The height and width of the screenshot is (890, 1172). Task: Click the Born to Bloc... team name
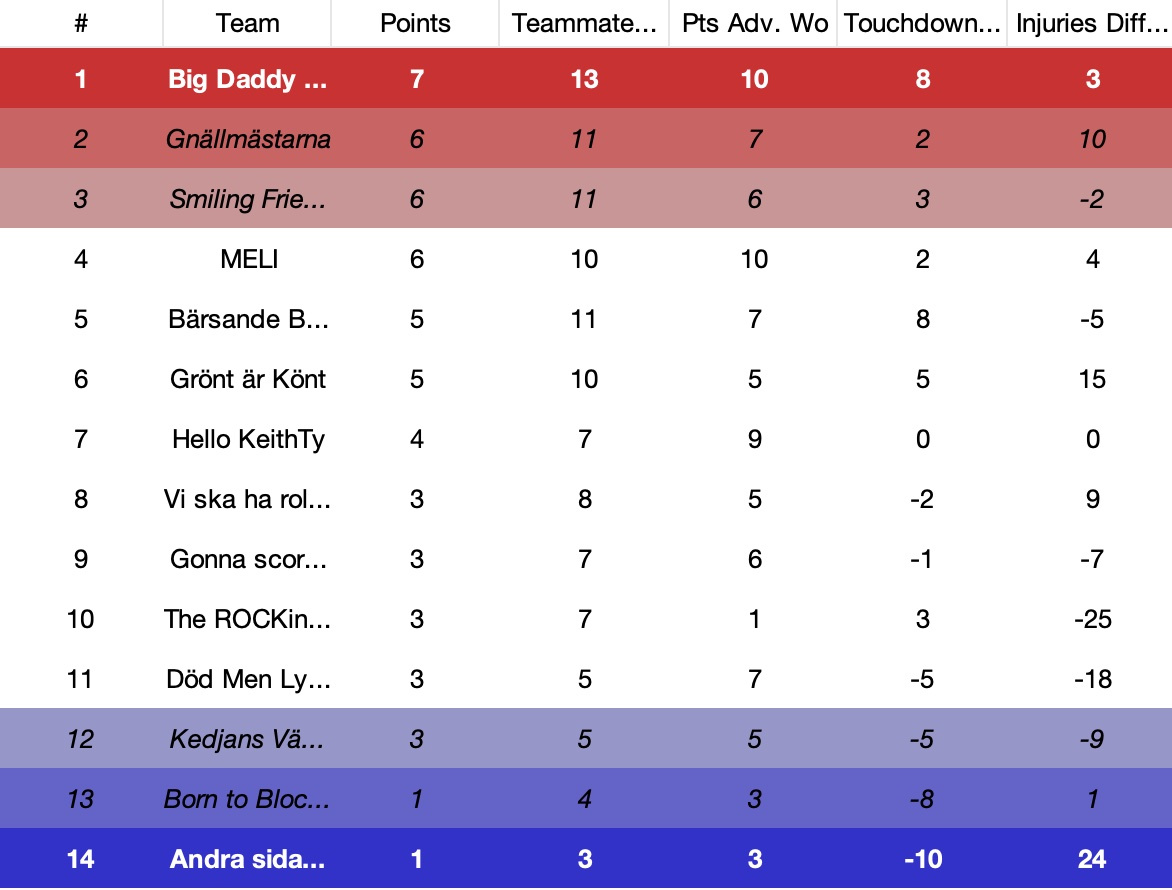(247, 799)
